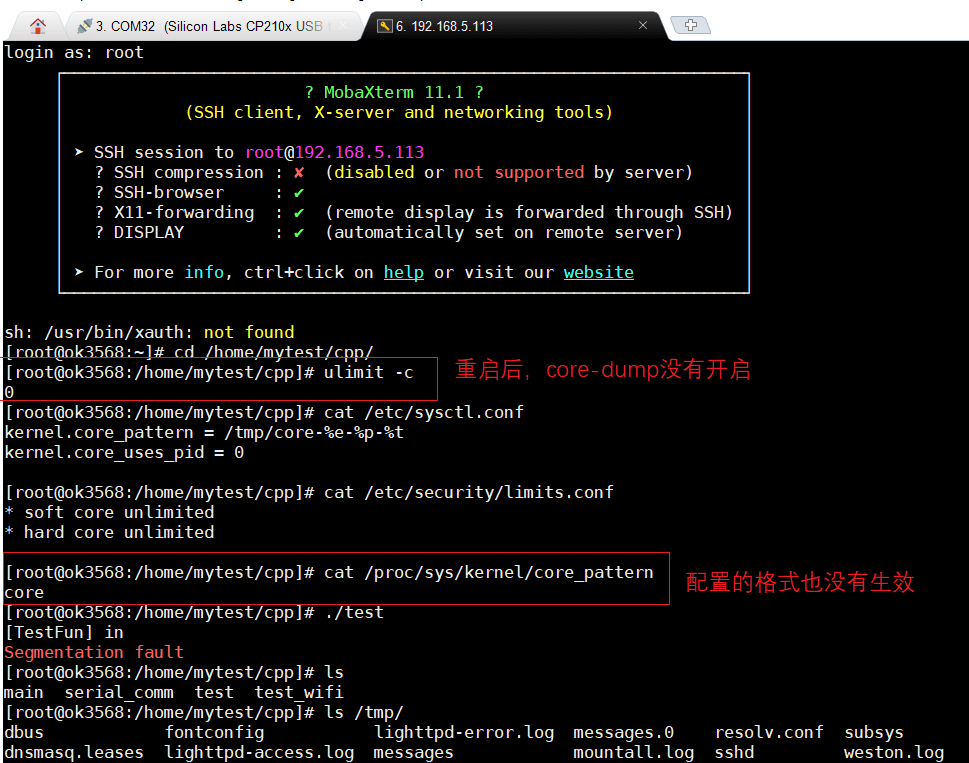
Task: Click the 'X11-forwarding' status line
Action: pos(413,213)
